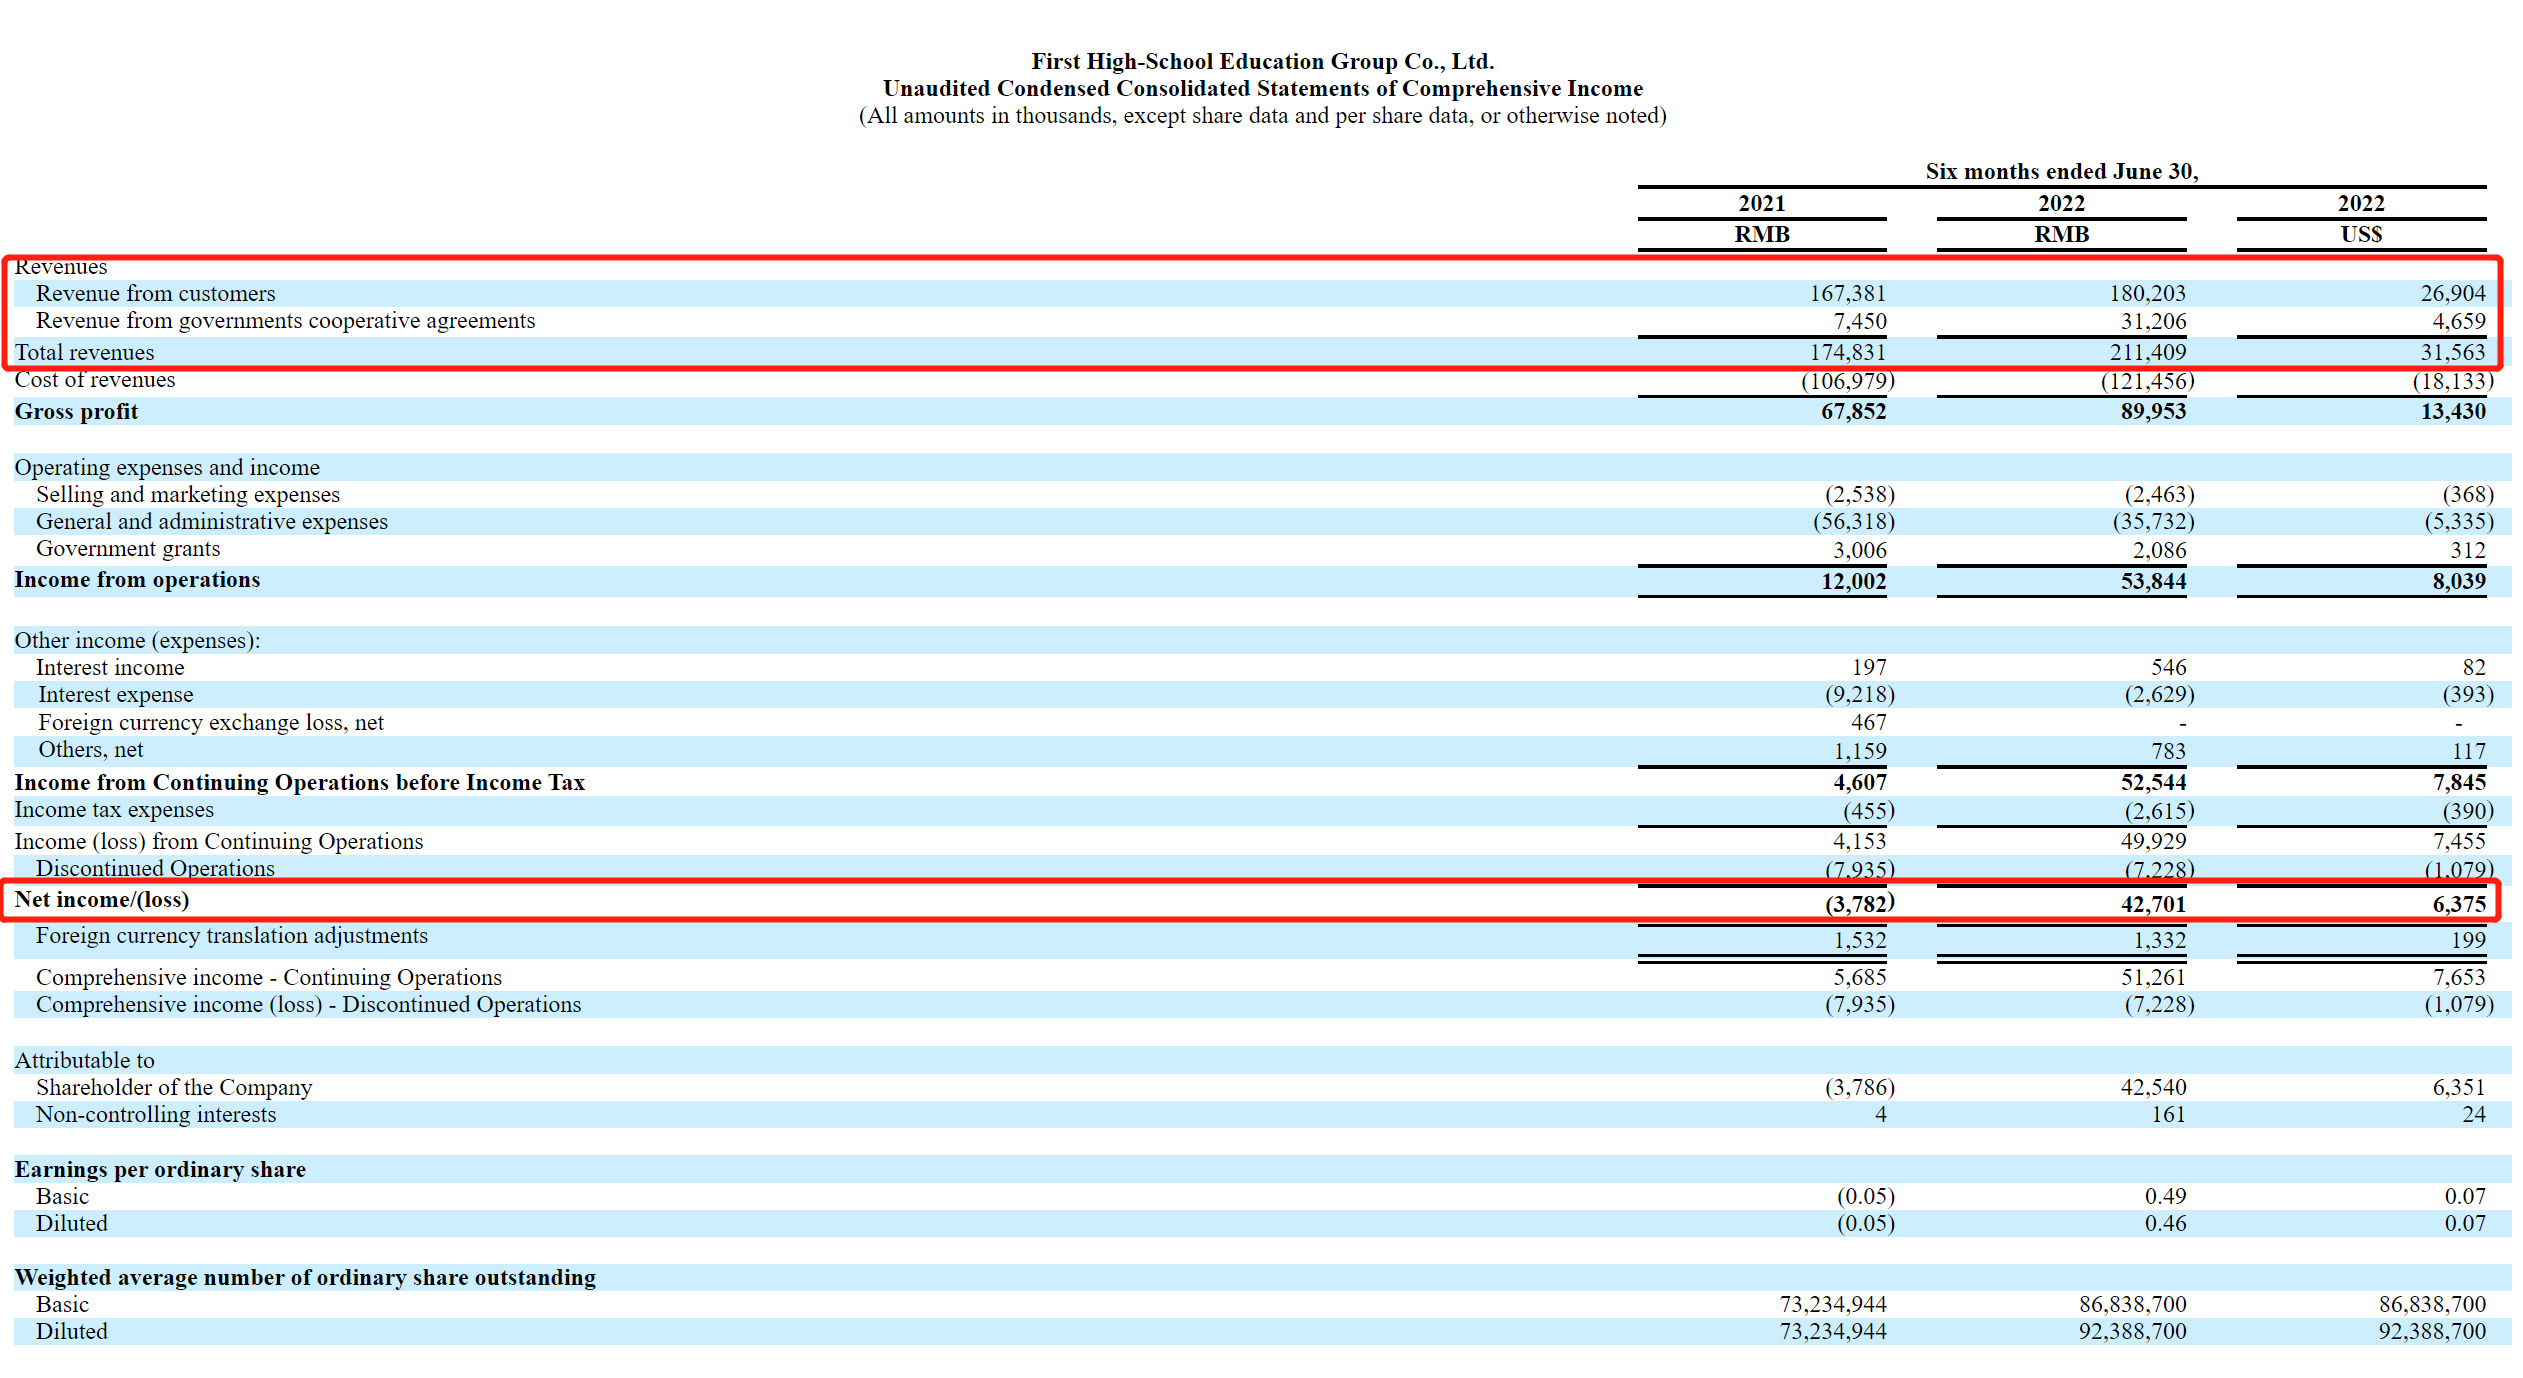Image resolution: width=2523 pixels, height=1378 pixels.
Task: Click General and administrative expenses label
Action: (211, 521)
